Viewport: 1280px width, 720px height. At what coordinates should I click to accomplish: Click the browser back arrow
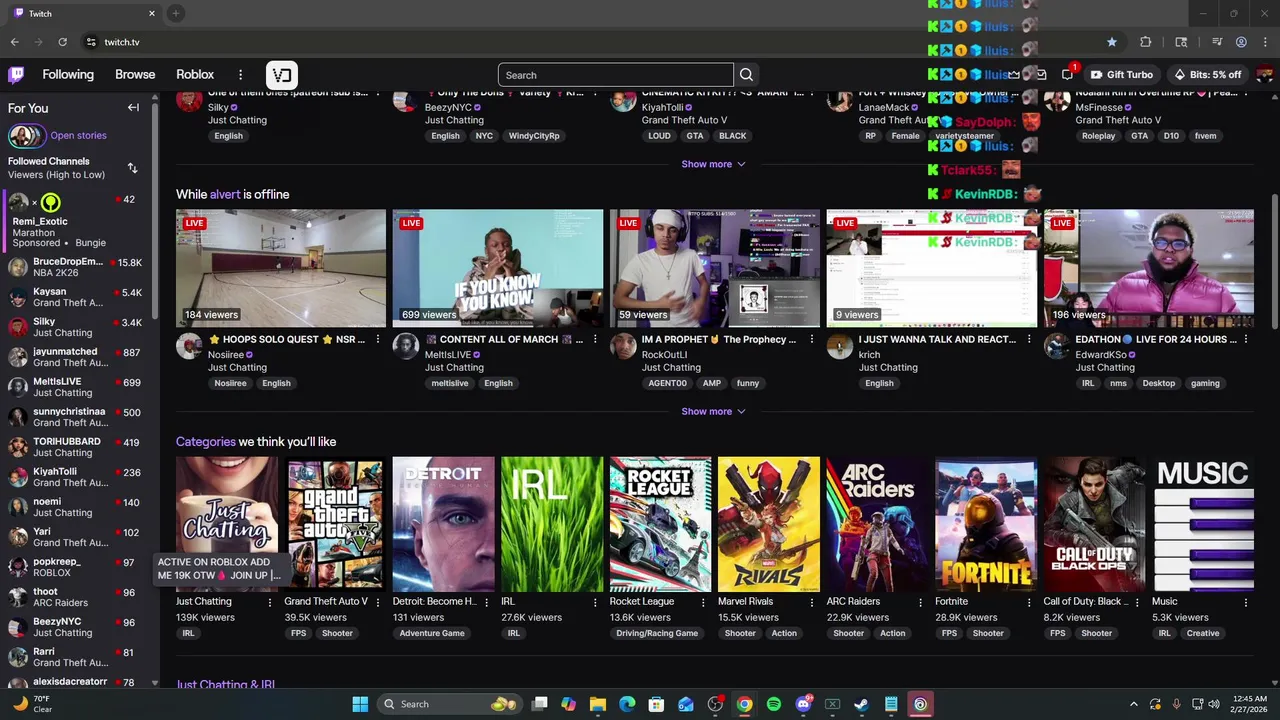[14, 42]
